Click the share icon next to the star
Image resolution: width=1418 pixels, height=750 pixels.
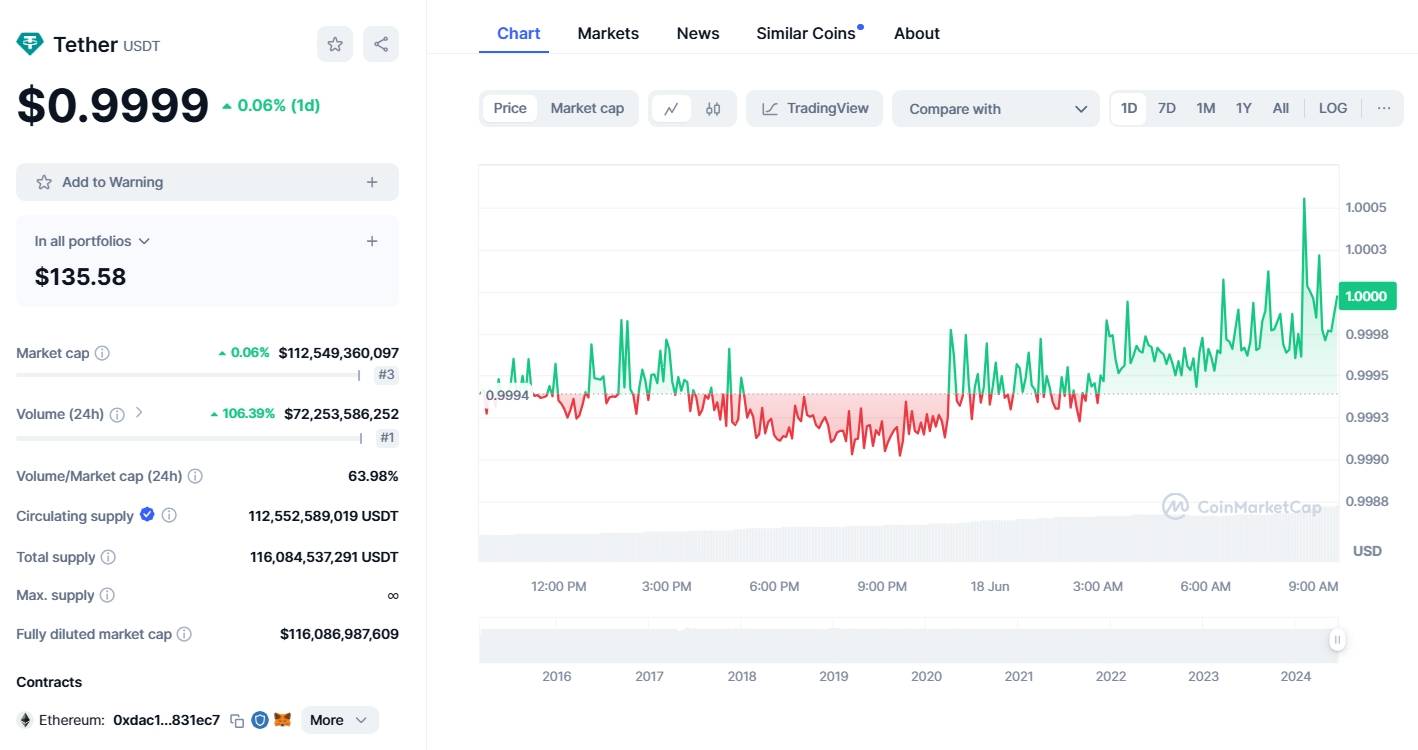[x=381, y=44]
